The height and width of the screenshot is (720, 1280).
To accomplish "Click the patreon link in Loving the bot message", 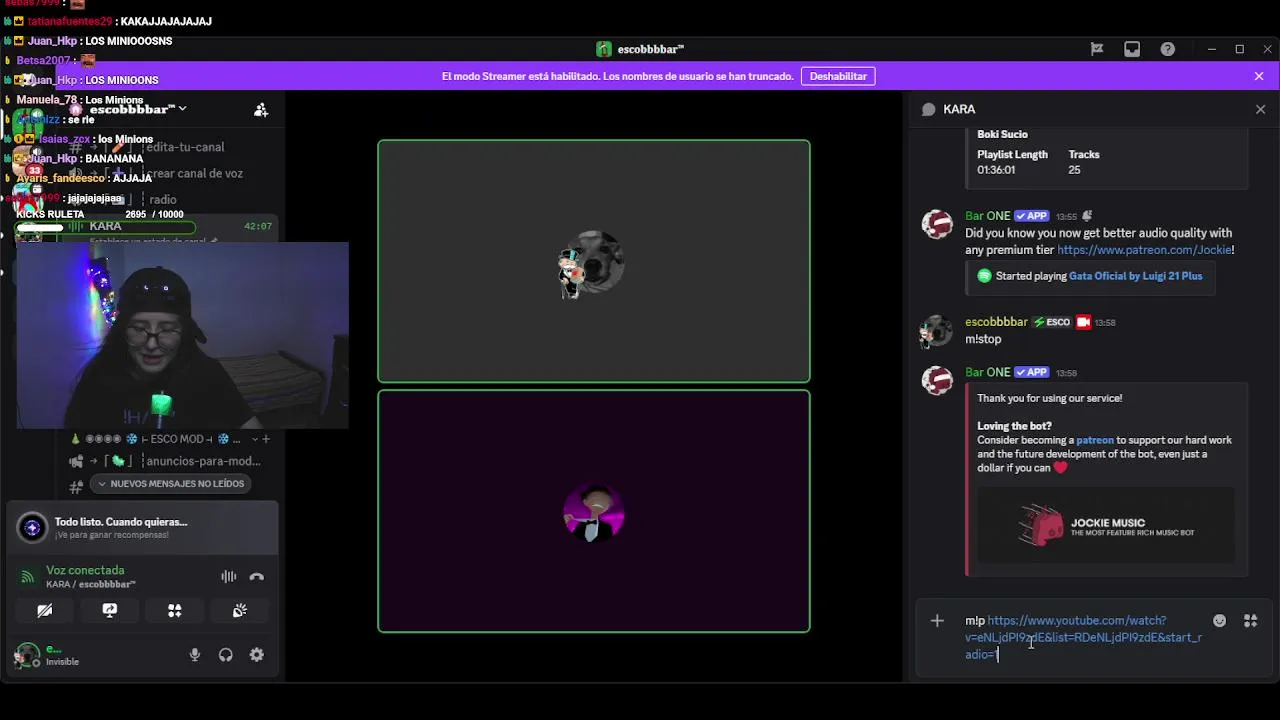I will coord(1095,440).
